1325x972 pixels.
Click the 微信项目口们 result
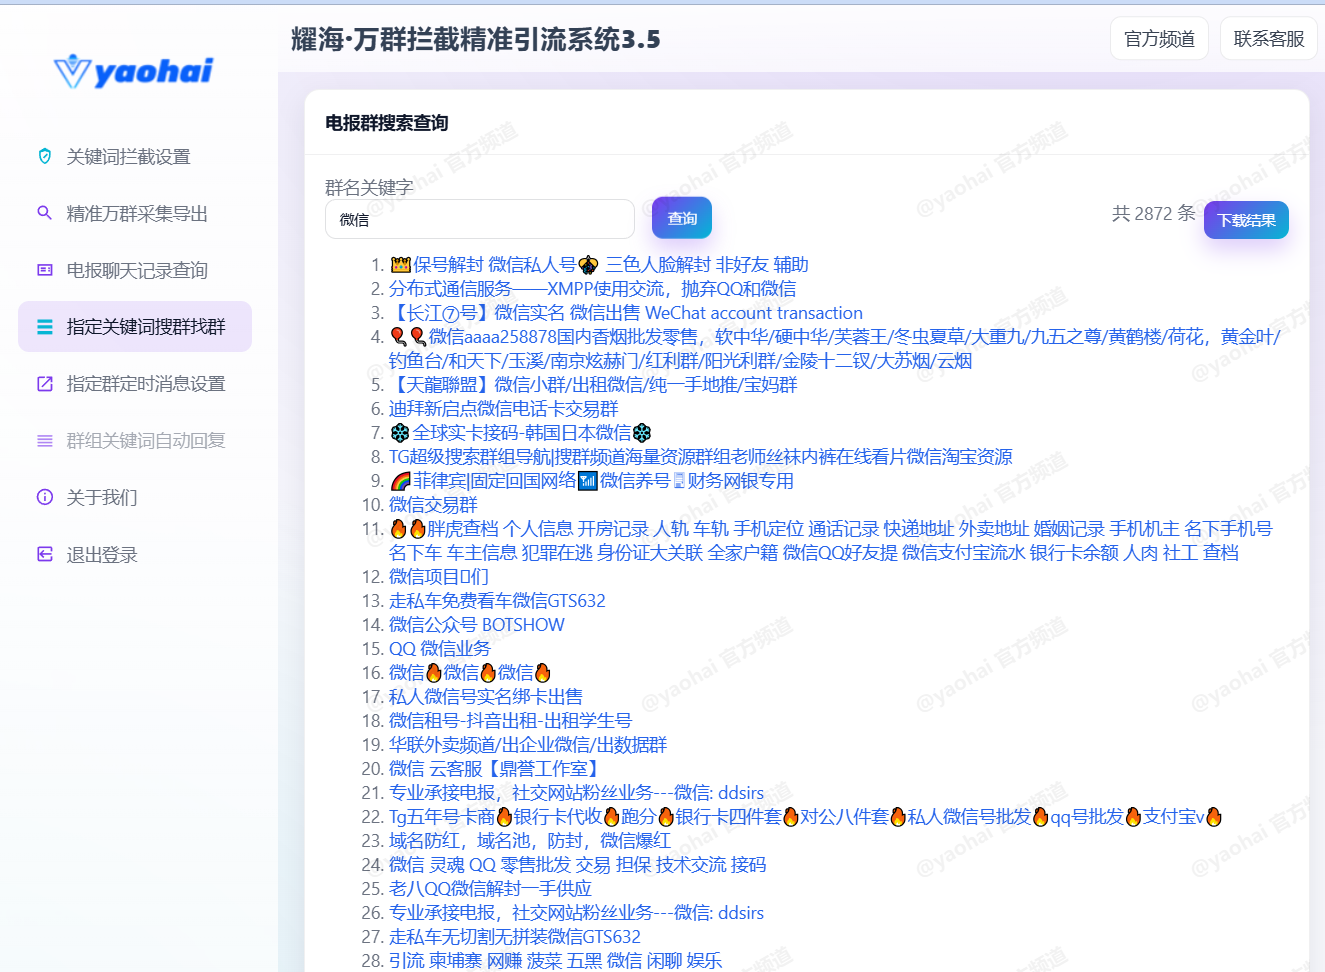pyautogui.click(x=438, y=577)
